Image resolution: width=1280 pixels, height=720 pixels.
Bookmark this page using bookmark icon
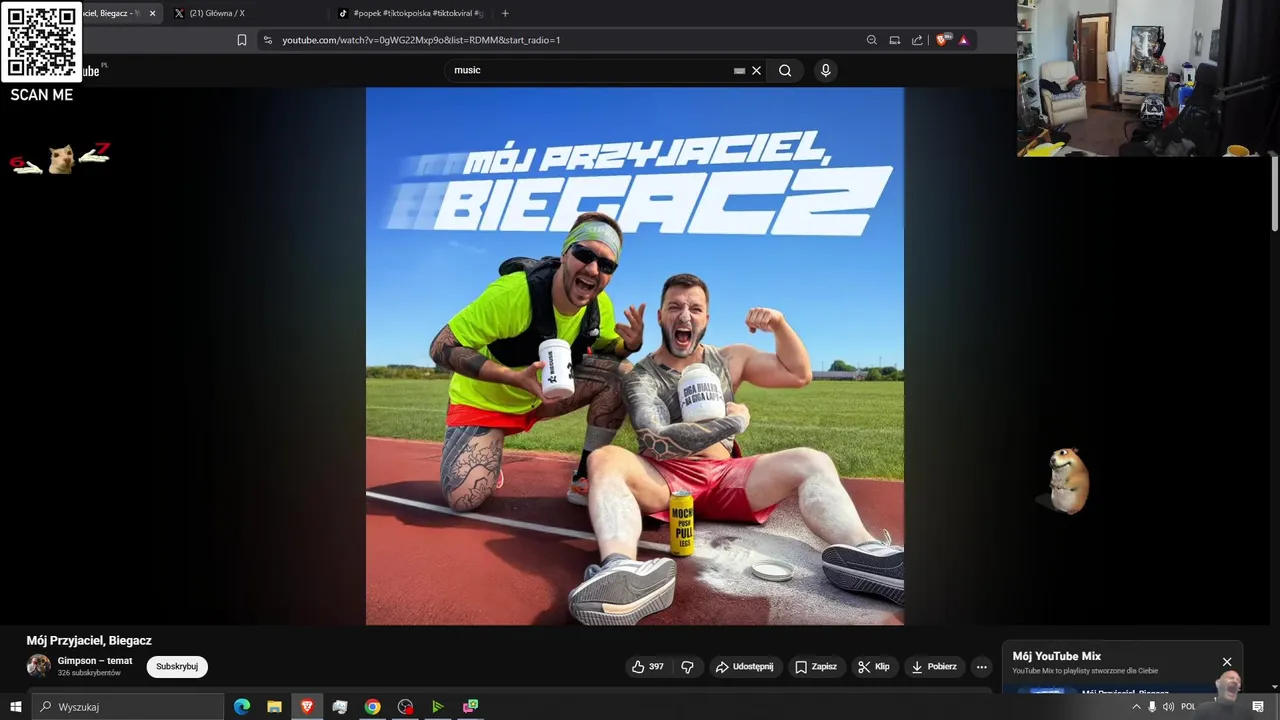[241, 40]
